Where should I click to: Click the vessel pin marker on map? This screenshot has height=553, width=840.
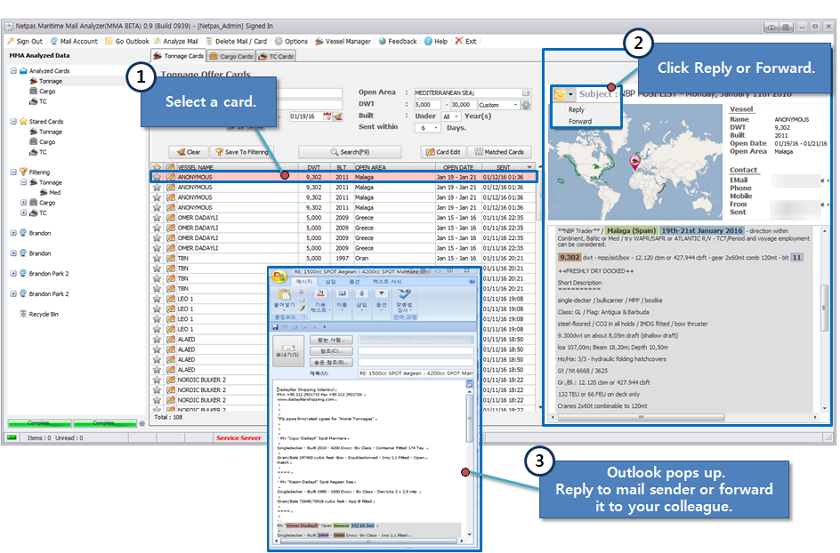634,161
